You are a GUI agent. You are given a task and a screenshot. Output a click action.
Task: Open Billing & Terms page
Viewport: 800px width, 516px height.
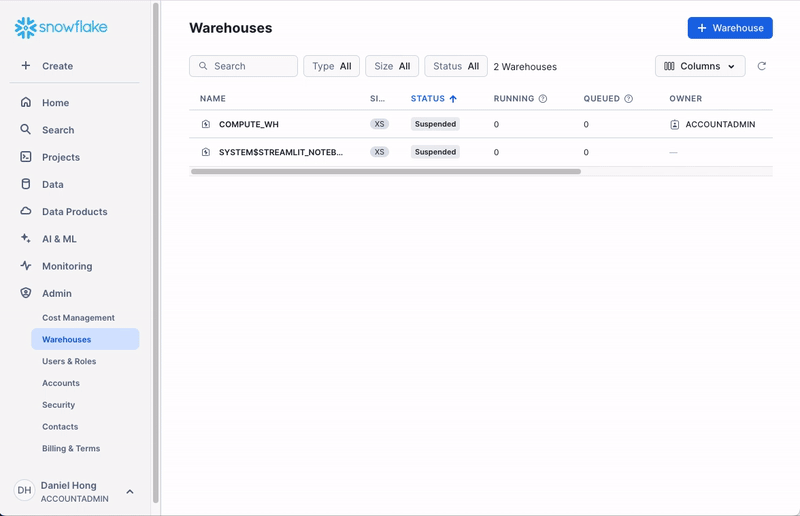click(71, 449)
